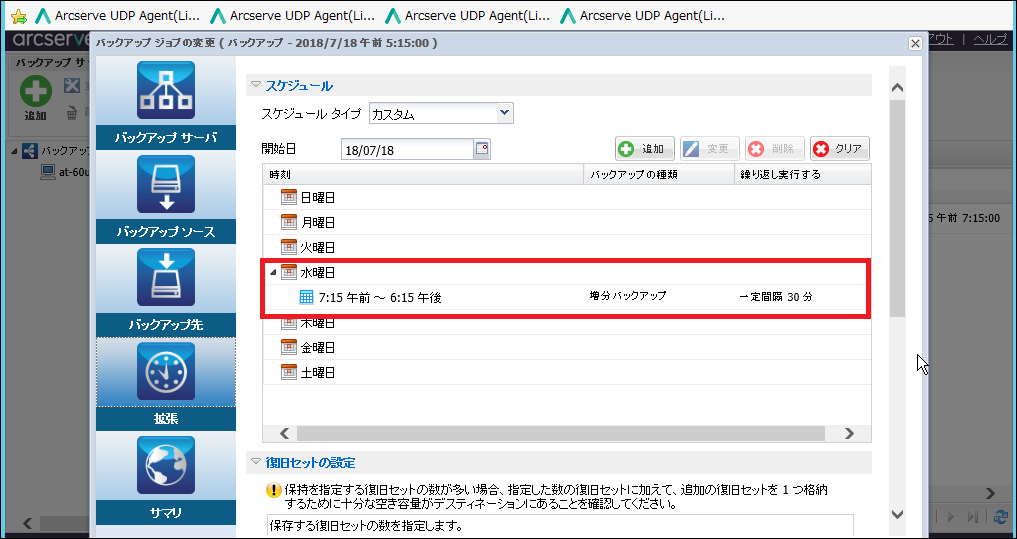The image size is (1017, 539).
Task: Click the 日曜日 calendar icon
Action: (289, 197)
